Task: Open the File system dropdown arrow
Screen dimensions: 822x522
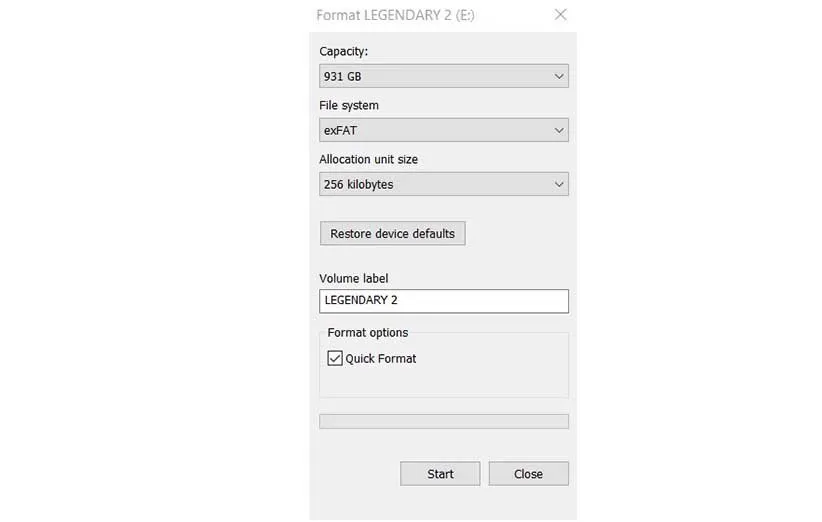Action: pyautogui.click(x=558, y=130)
